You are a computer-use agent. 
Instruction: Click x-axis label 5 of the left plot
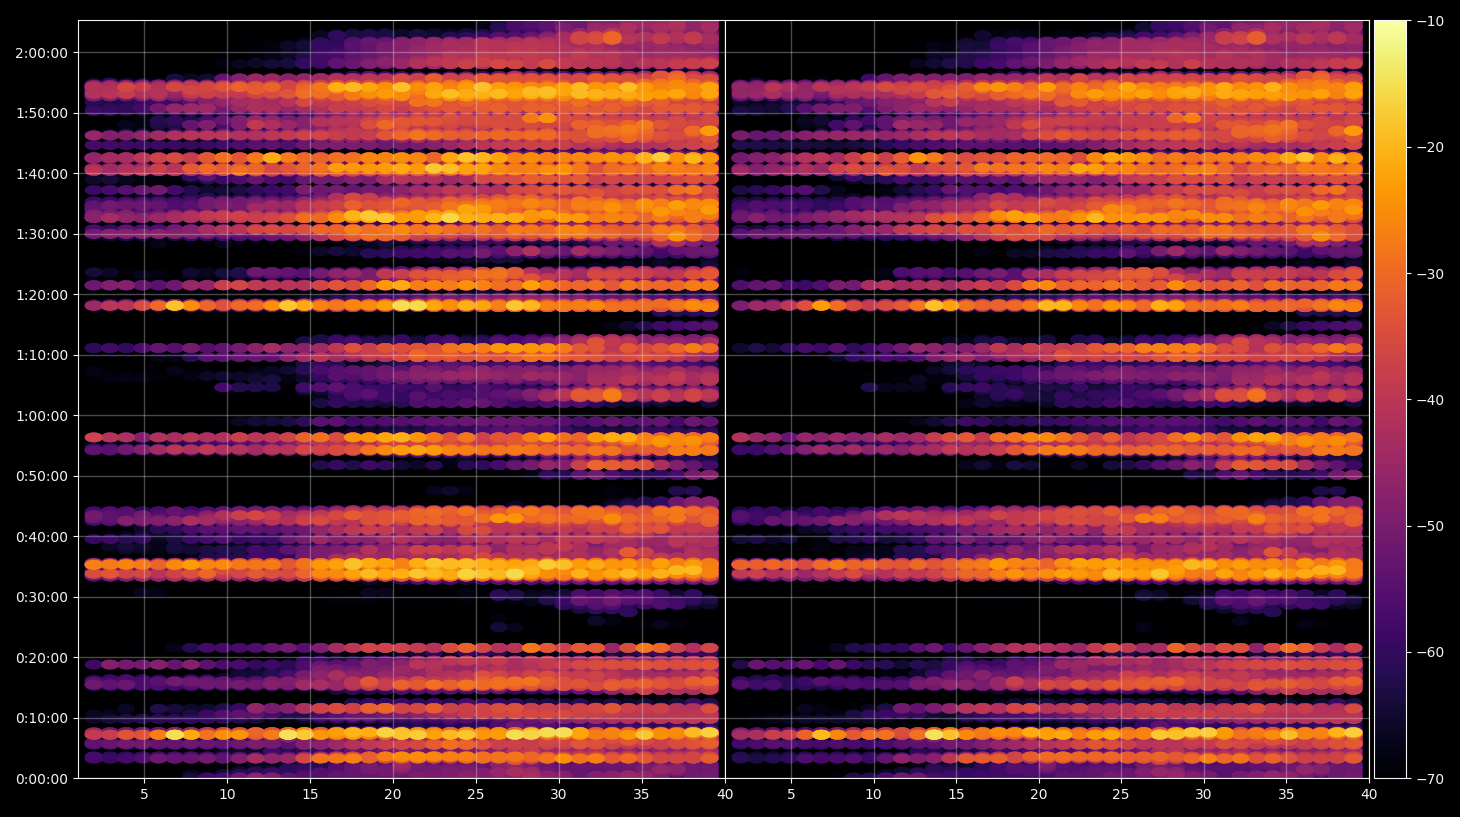click(144, 795)
